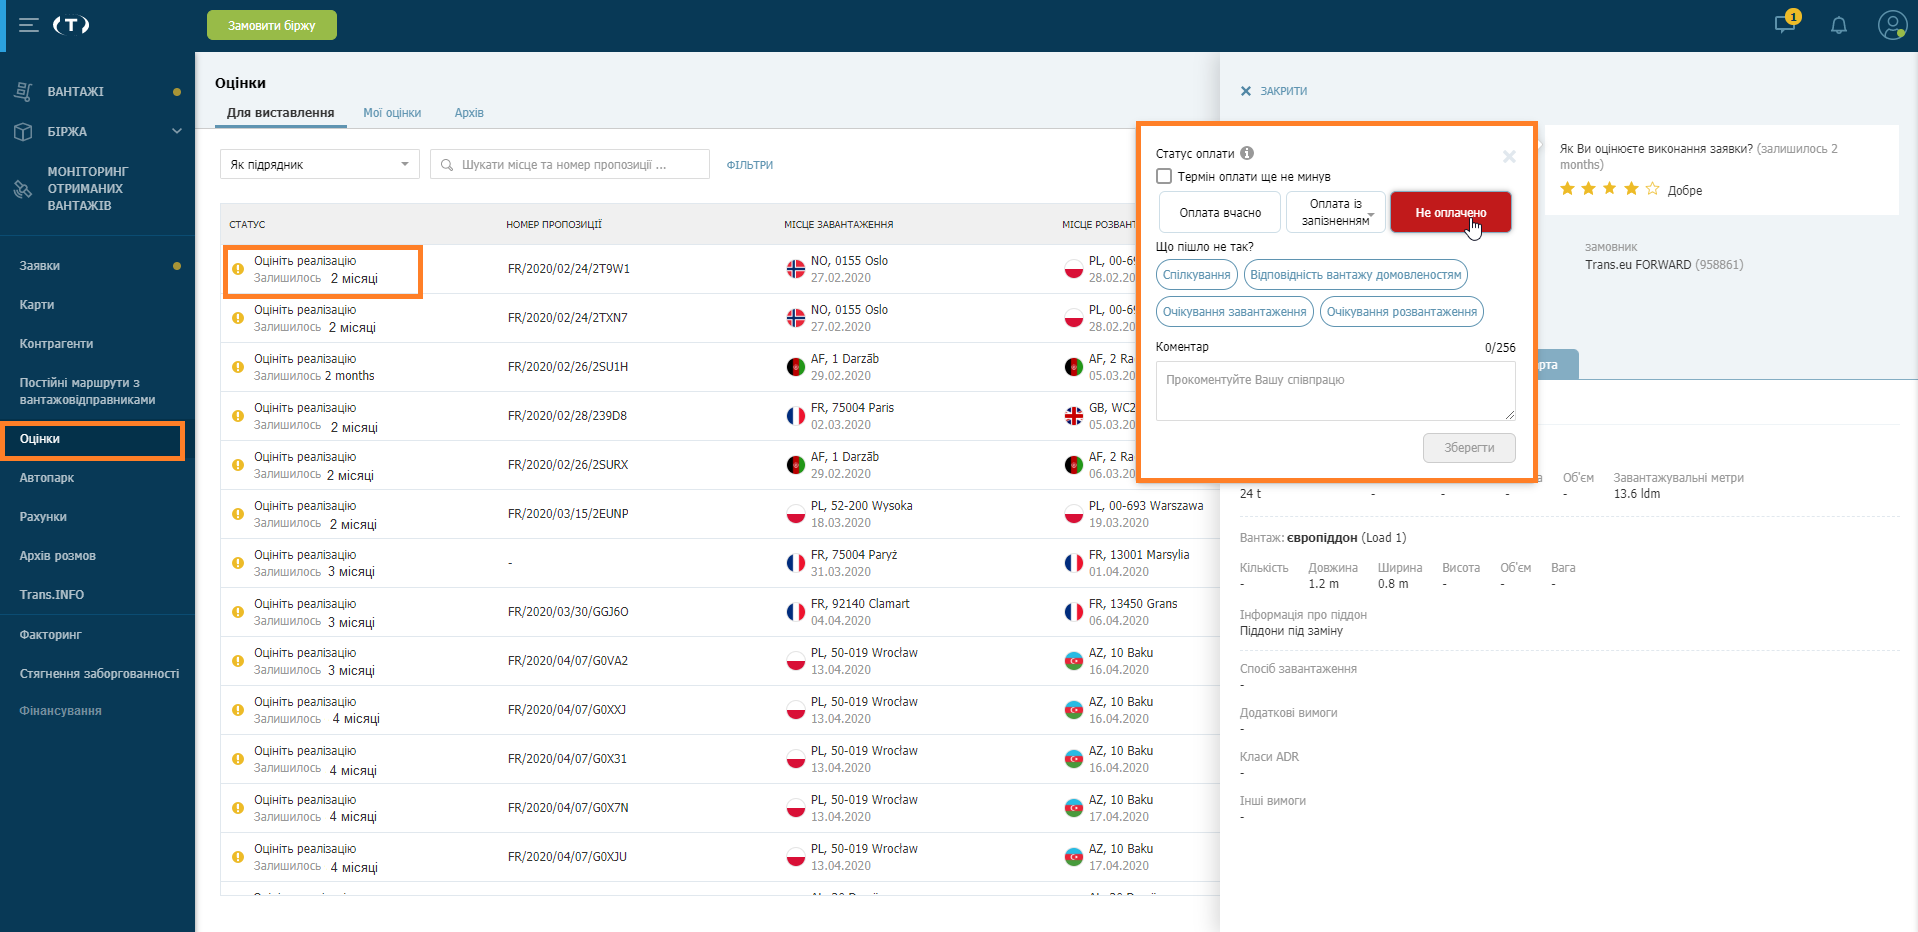
Task: Switch to the 'Архів' tab
Action: tap(469, 113)
